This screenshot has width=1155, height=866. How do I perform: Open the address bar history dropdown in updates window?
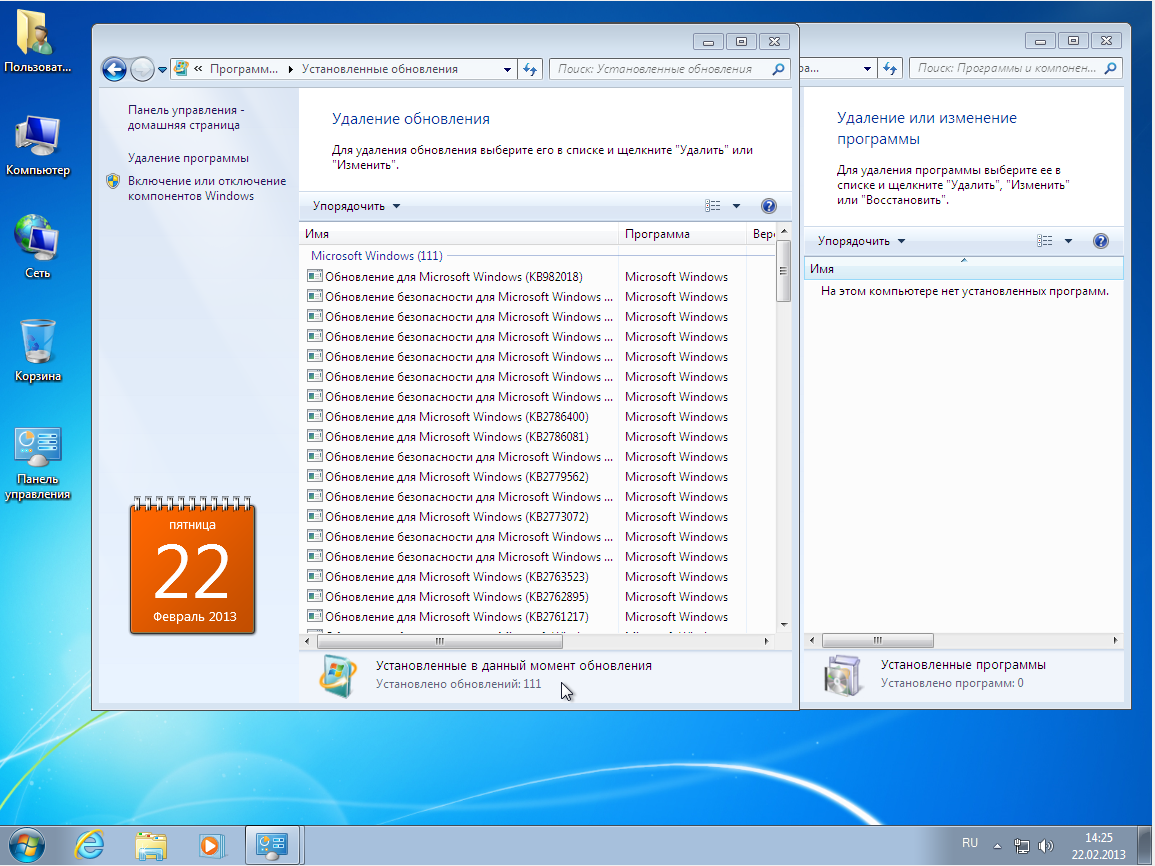(x=505, y=69)
